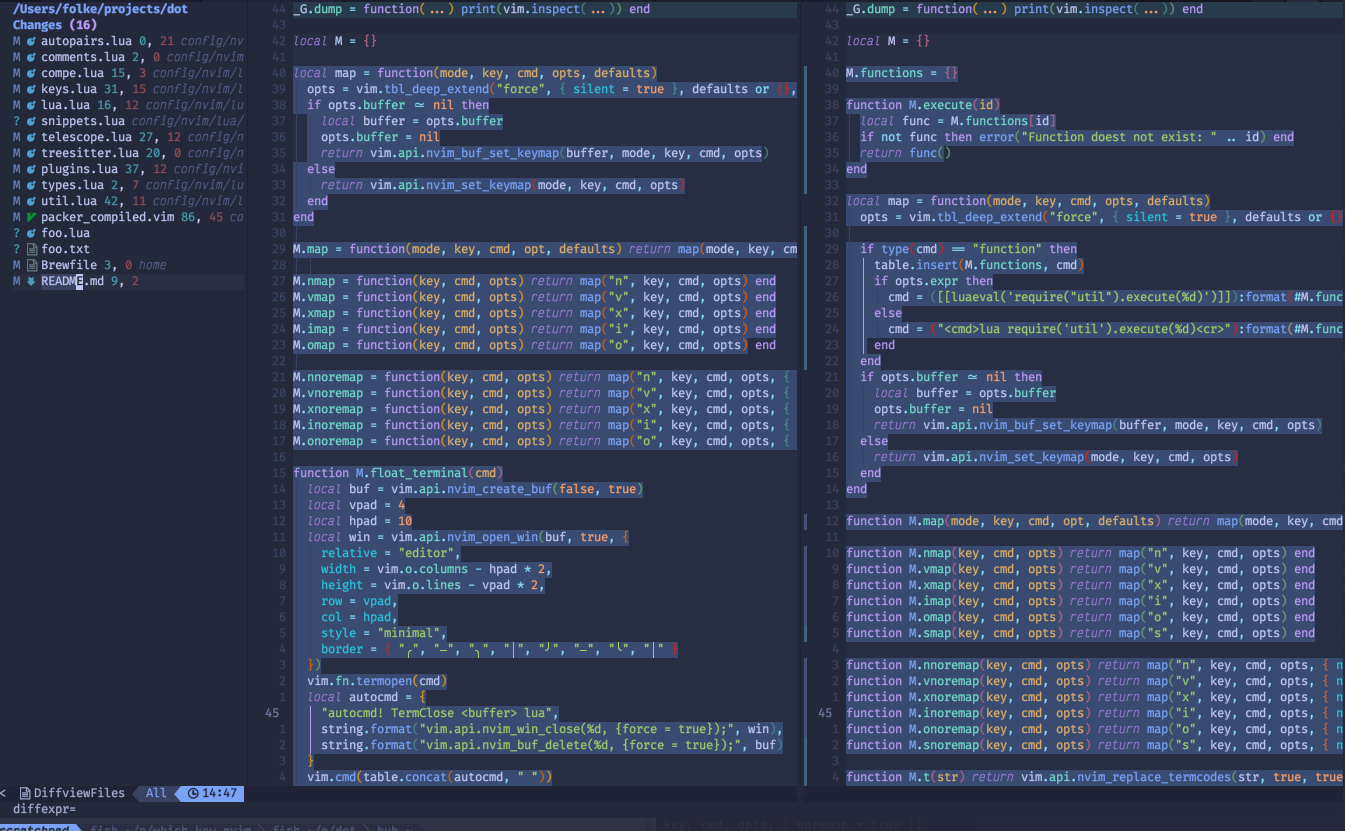Click the green Vim icon beside packer_compiled.vim
Viewport: 1345px width, 831px height.
click(31, 217)
